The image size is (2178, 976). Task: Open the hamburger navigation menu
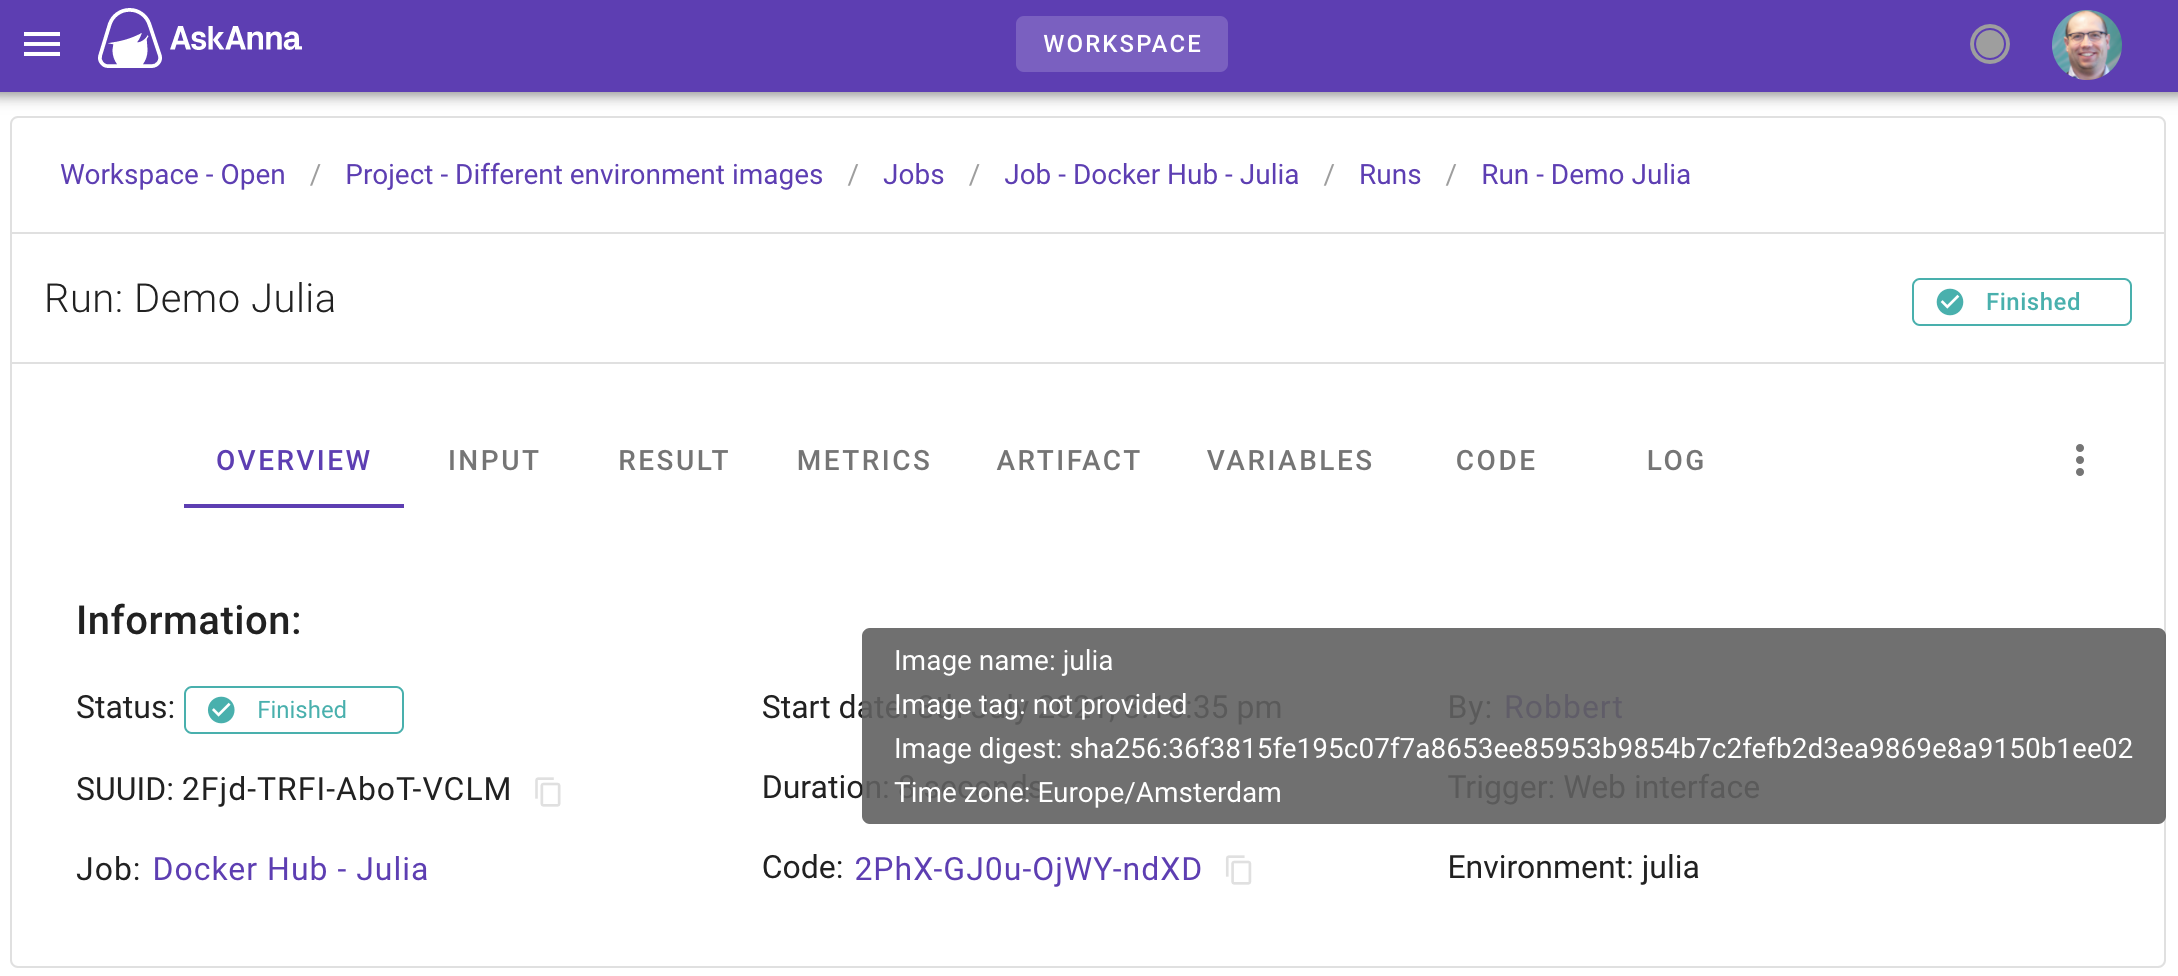[x=42, y=44]
